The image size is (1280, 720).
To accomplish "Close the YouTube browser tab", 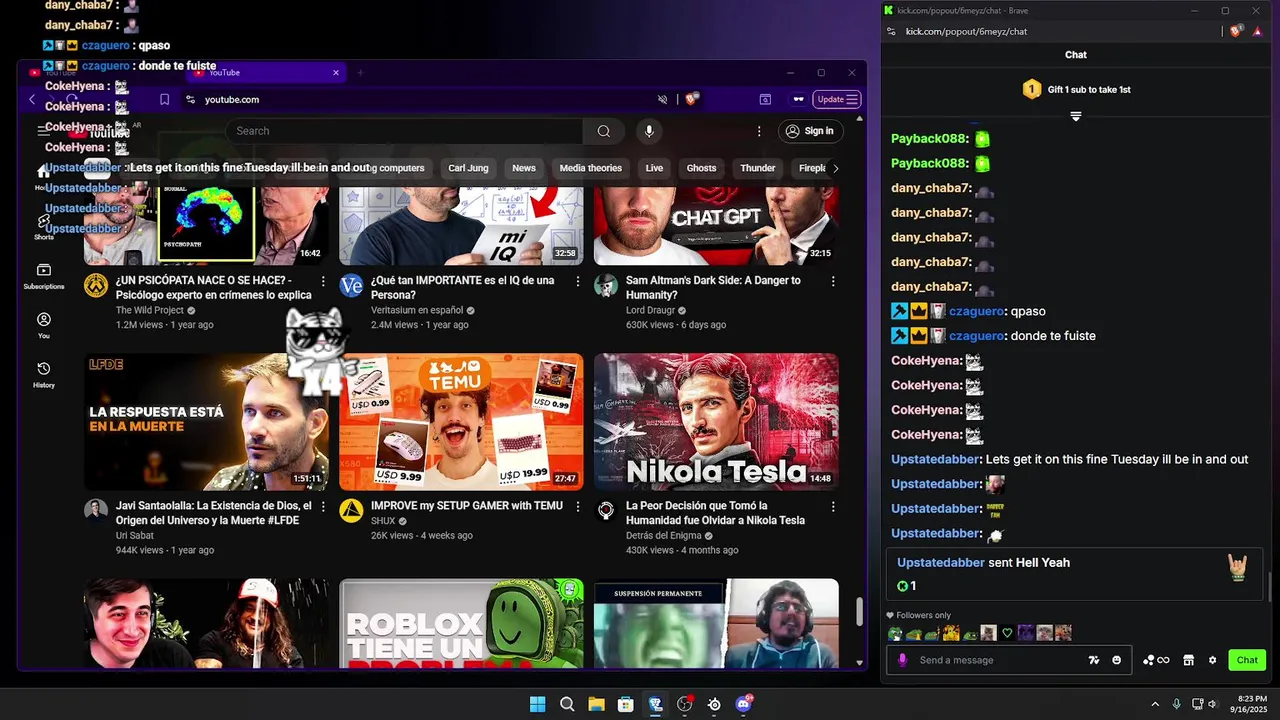I will point(336,72).
